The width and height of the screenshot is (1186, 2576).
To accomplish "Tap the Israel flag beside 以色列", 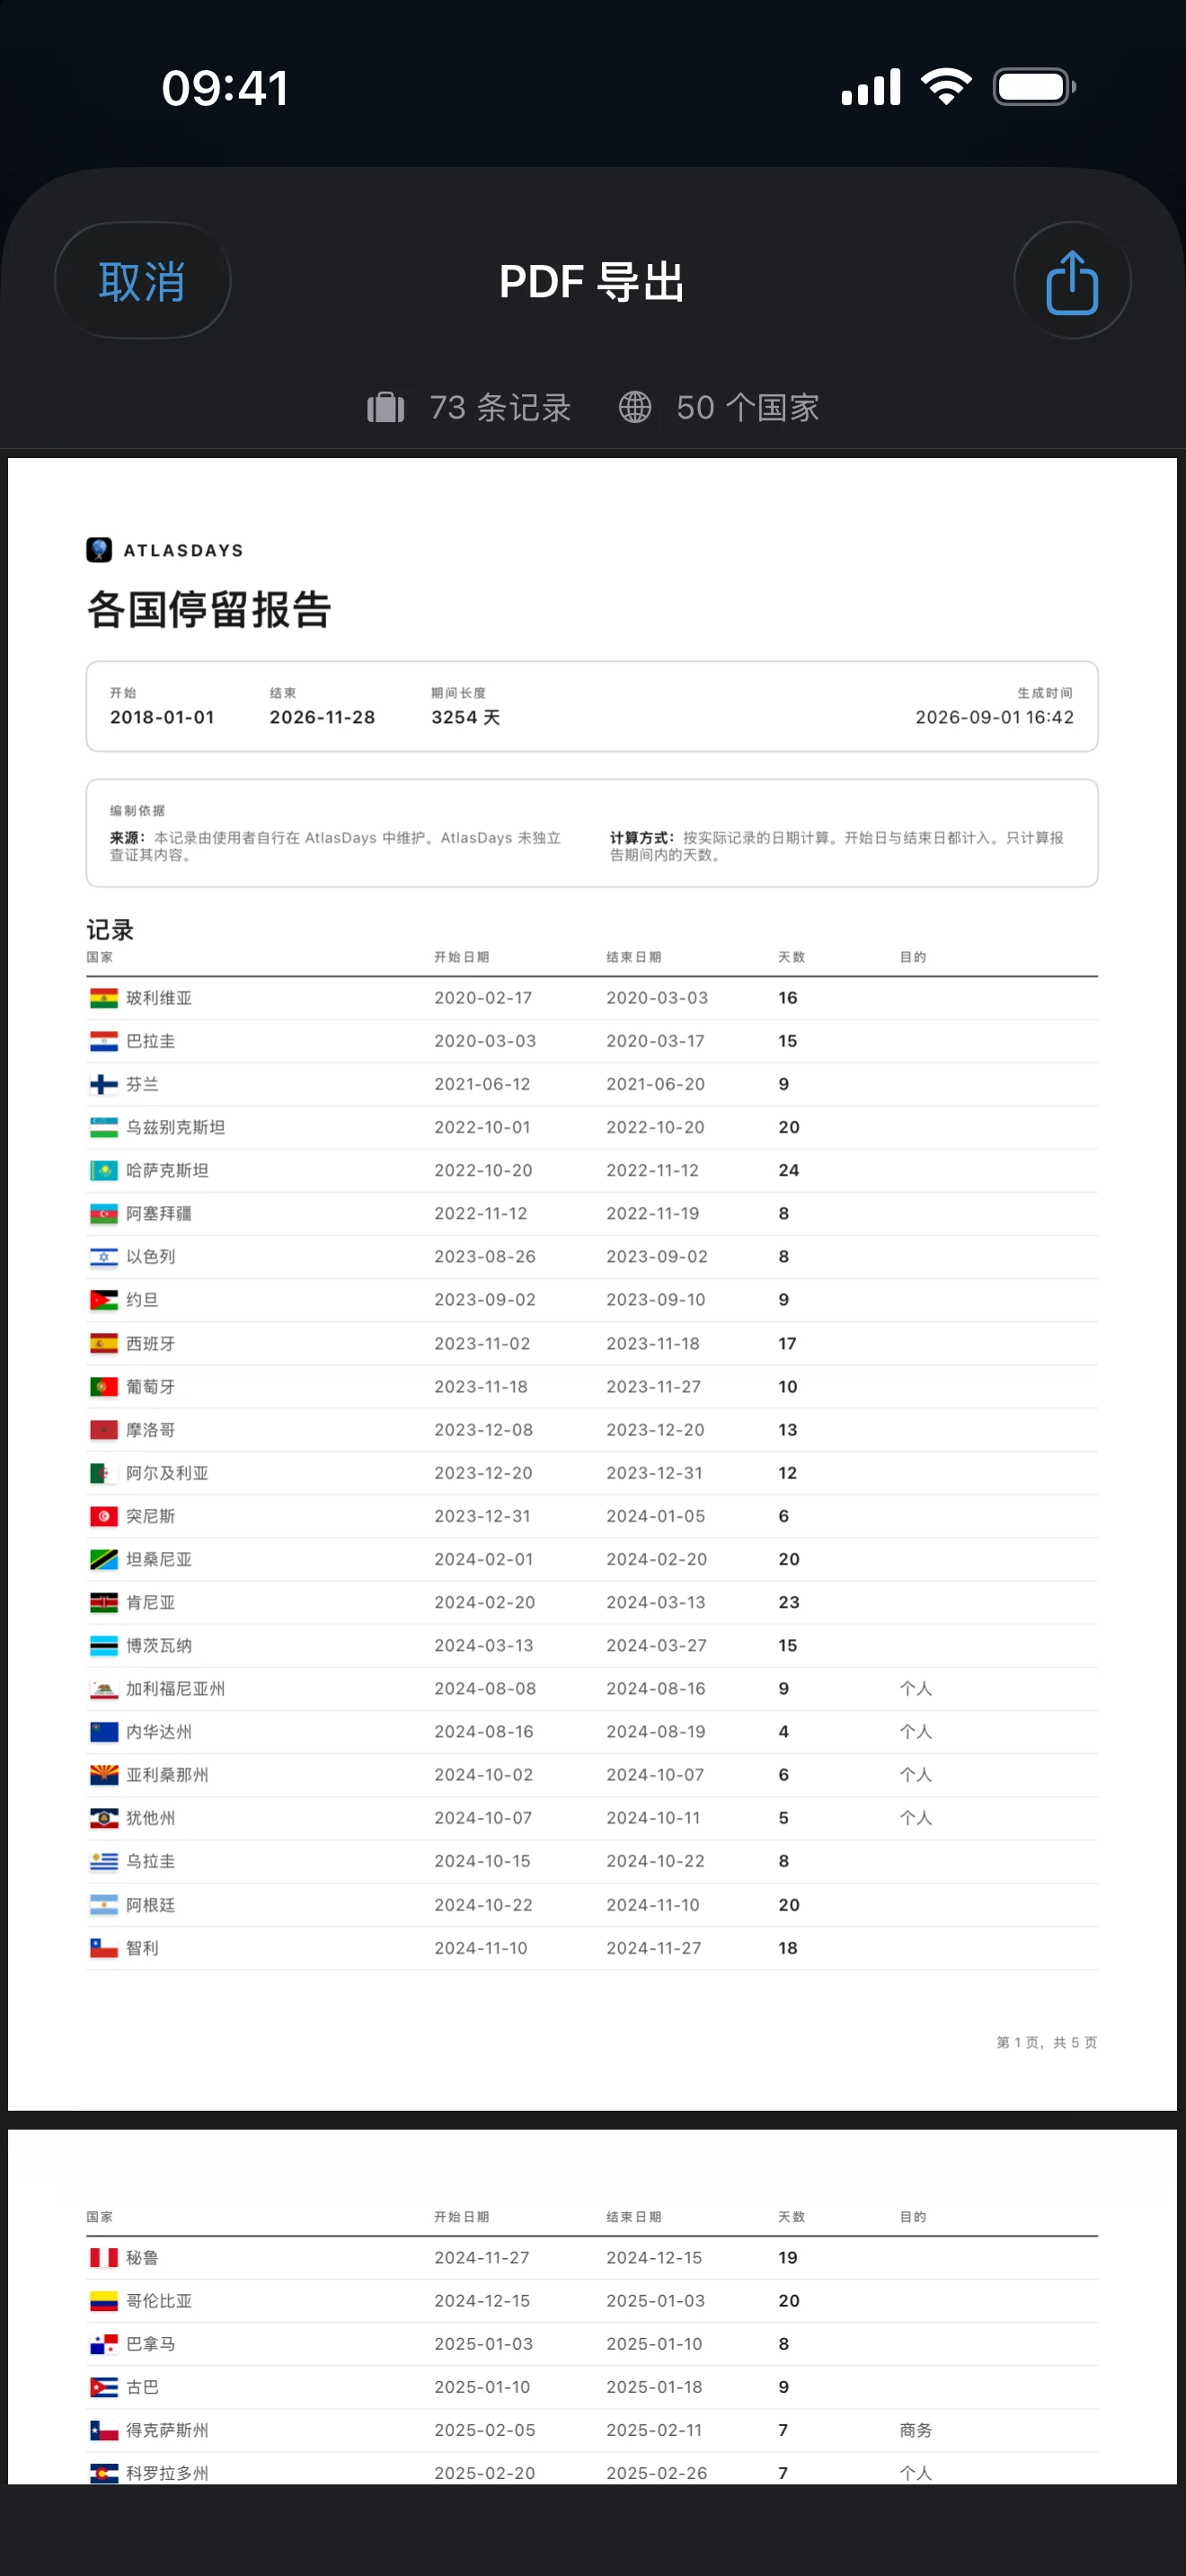I will [104, 1257].
